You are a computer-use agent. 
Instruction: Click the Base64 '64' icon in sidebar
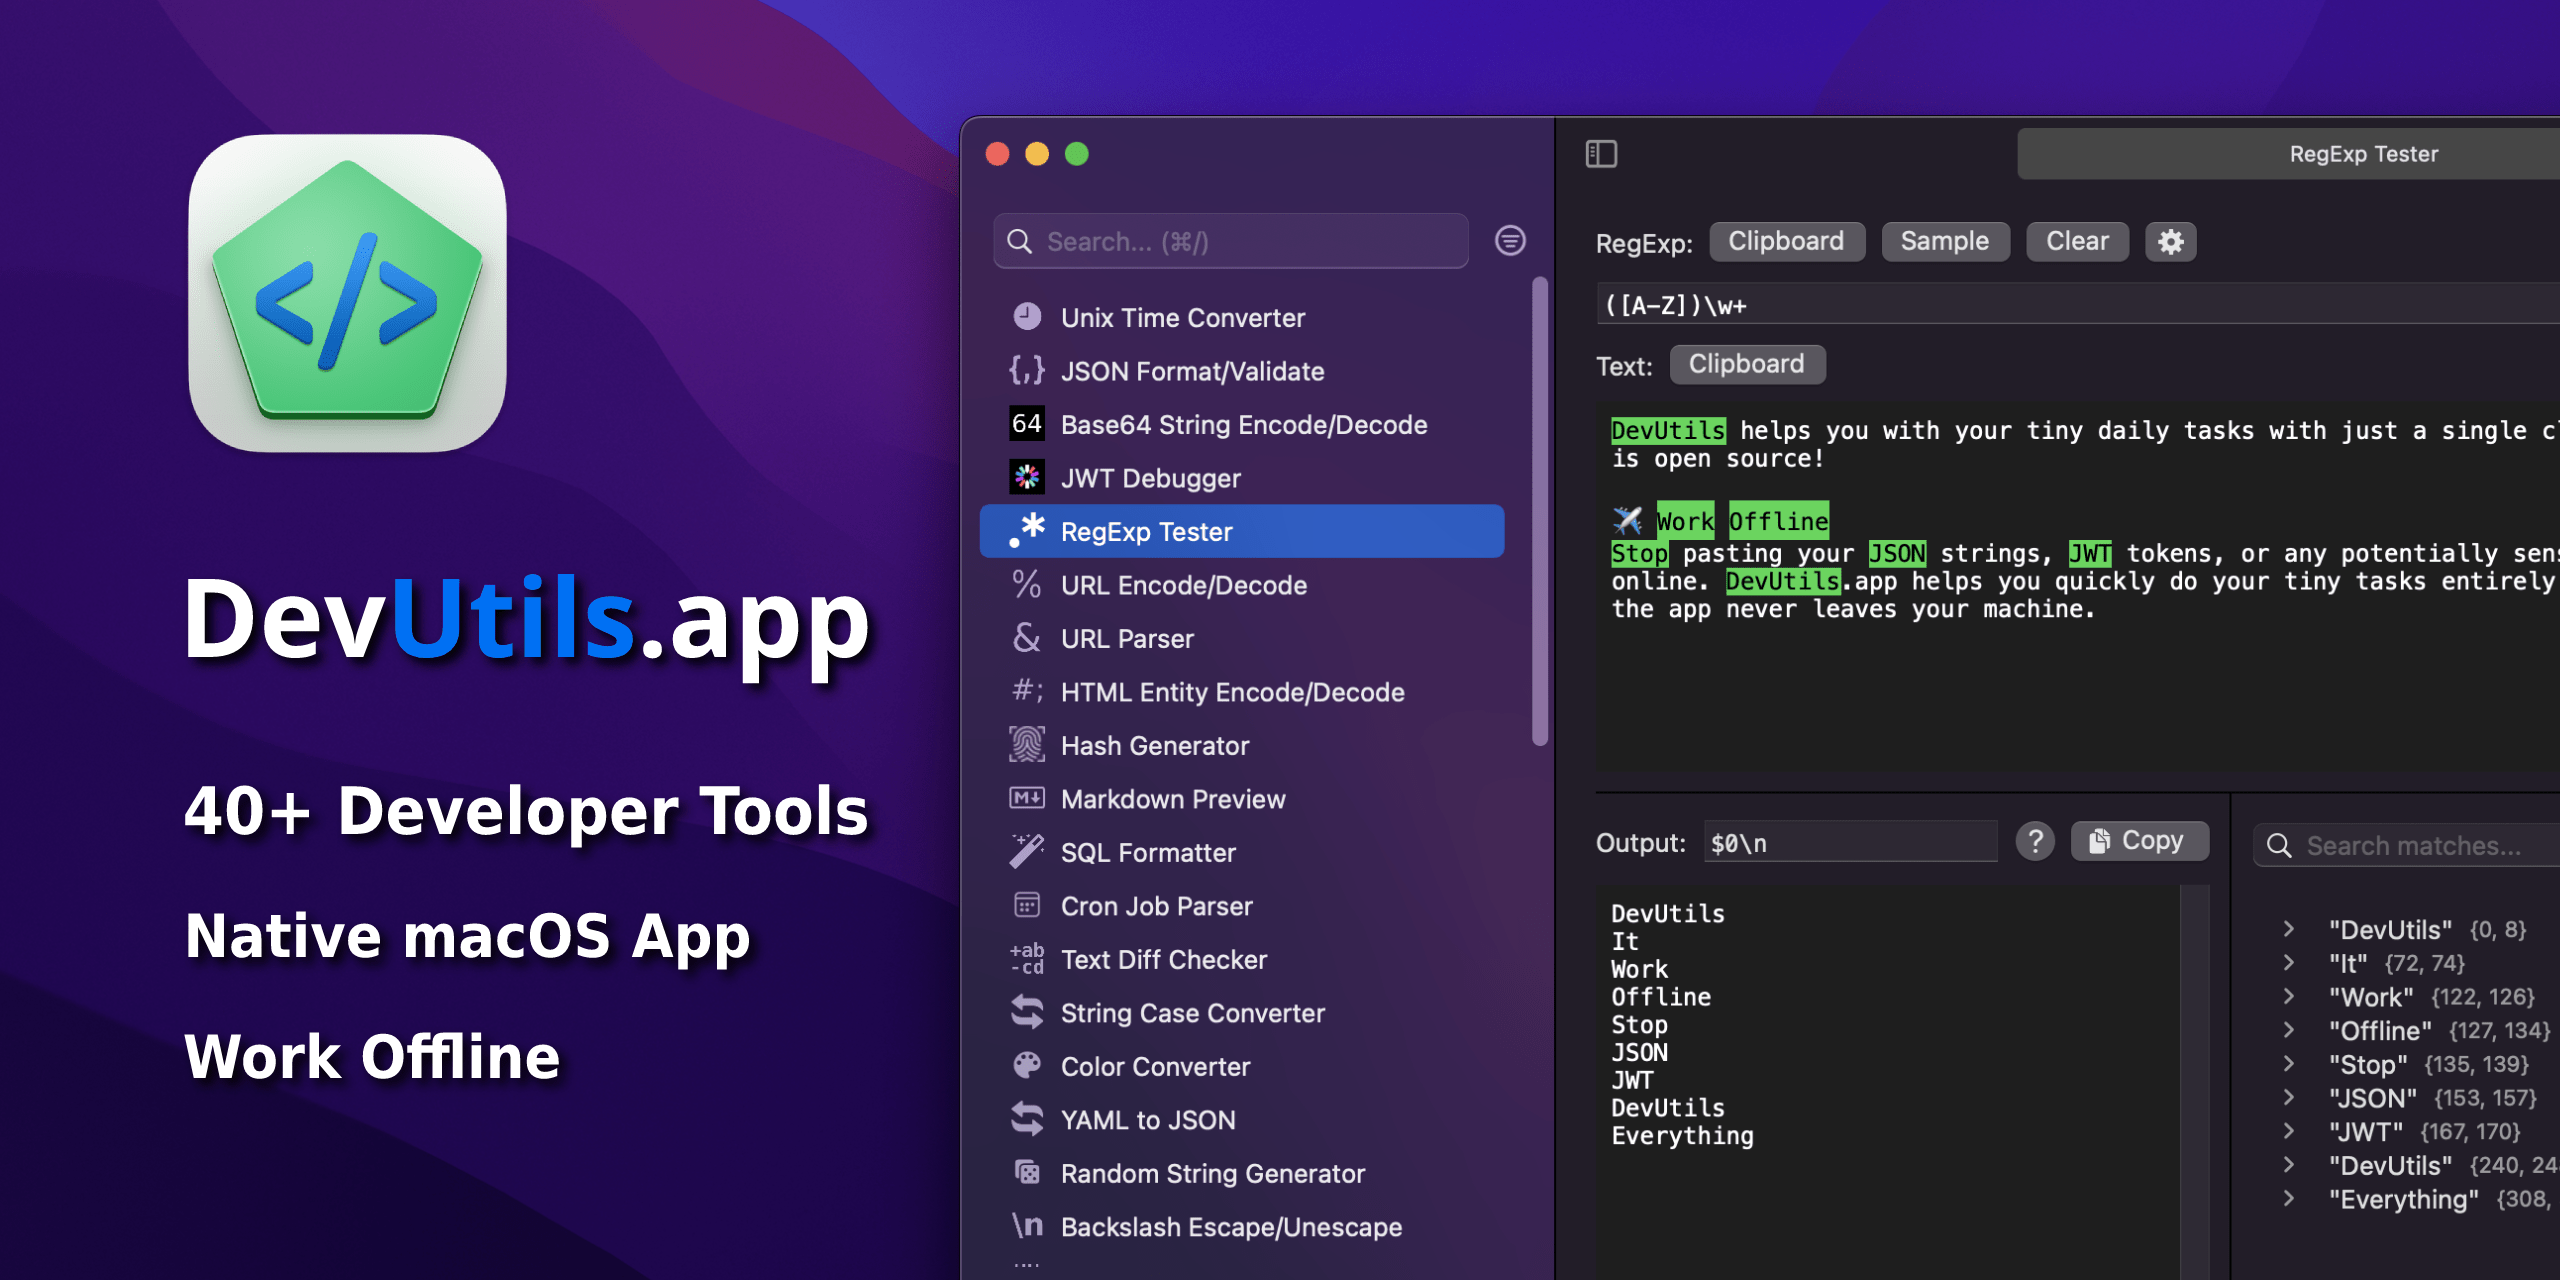tap(1026, 424)
